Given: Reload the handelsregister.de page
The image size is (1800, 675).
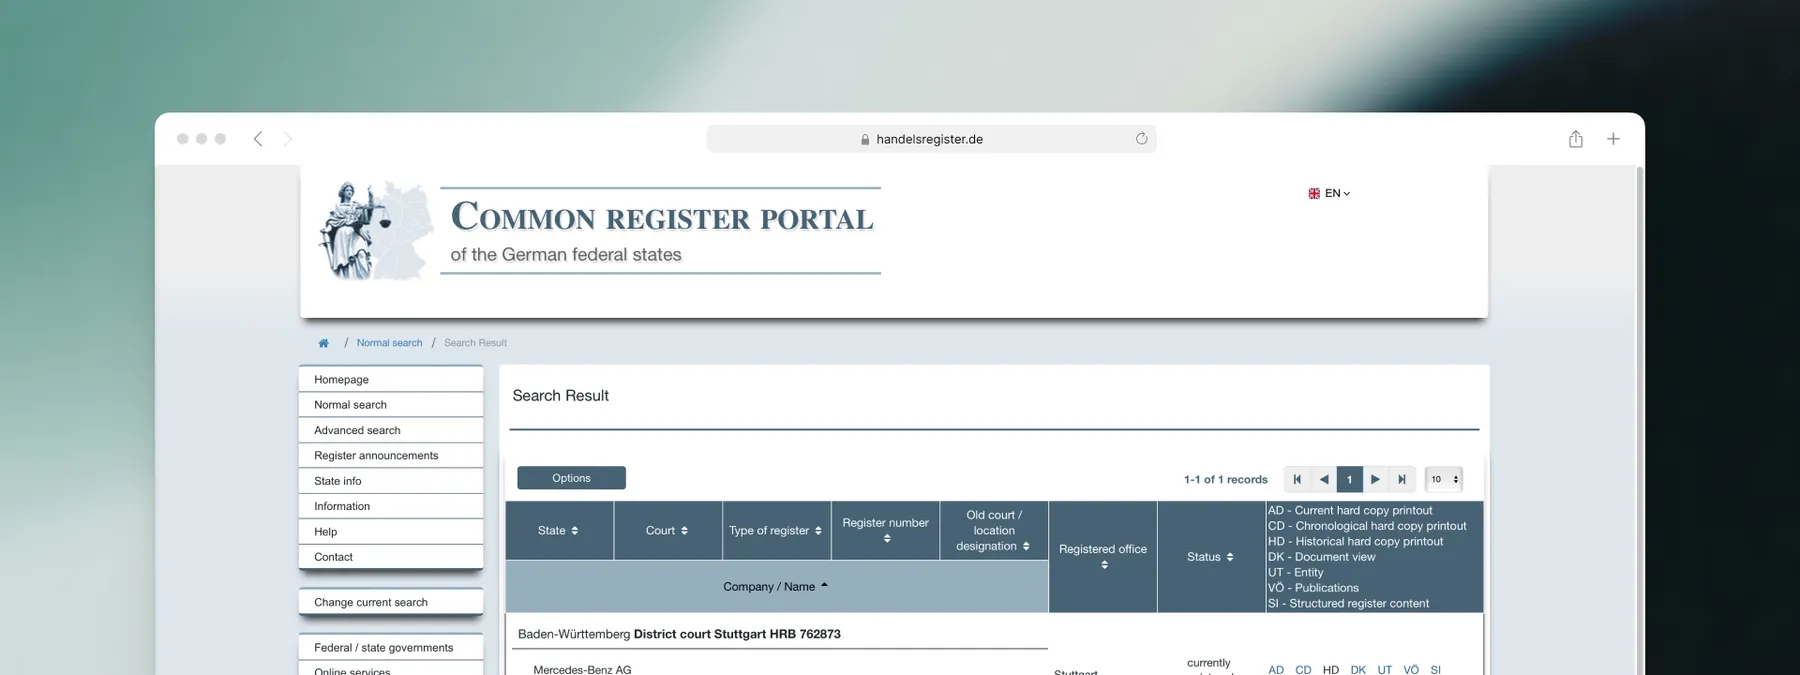Looking at the screenshot, I should pos(1141,139).
